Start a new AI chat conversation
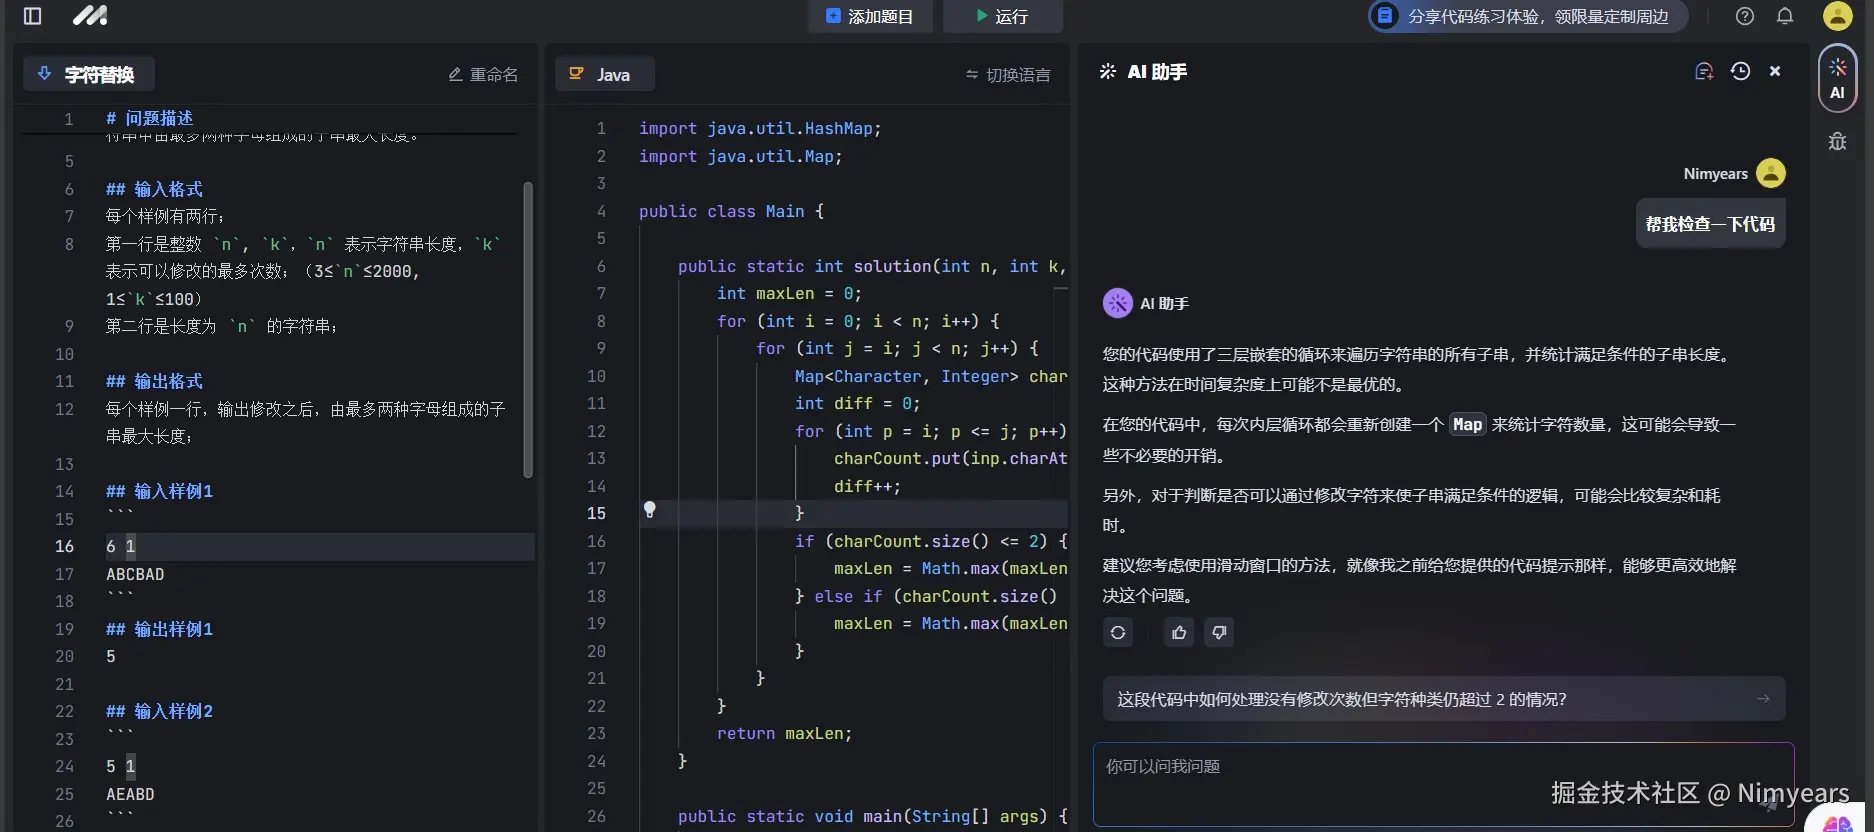 [x=1704, y=71]
